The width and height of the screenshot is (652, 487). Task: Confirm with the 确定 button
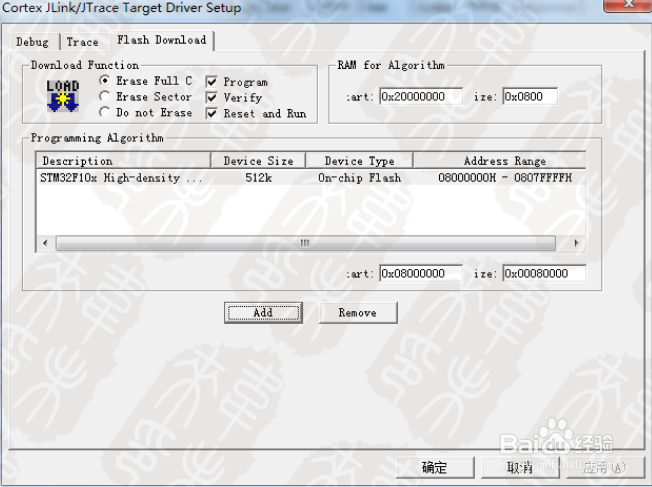[435, 468]
